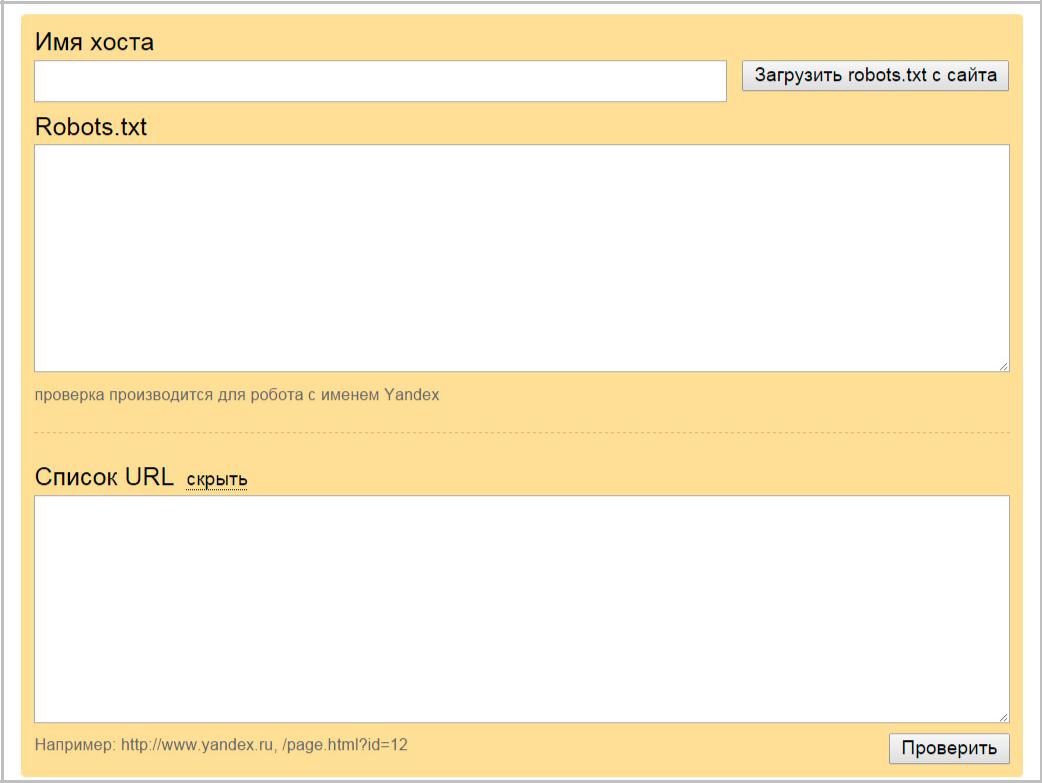The width and height of the screenshot is (1042, 783).
Task: Click the word именем in the hint text
Action: [x=351, y=395]
